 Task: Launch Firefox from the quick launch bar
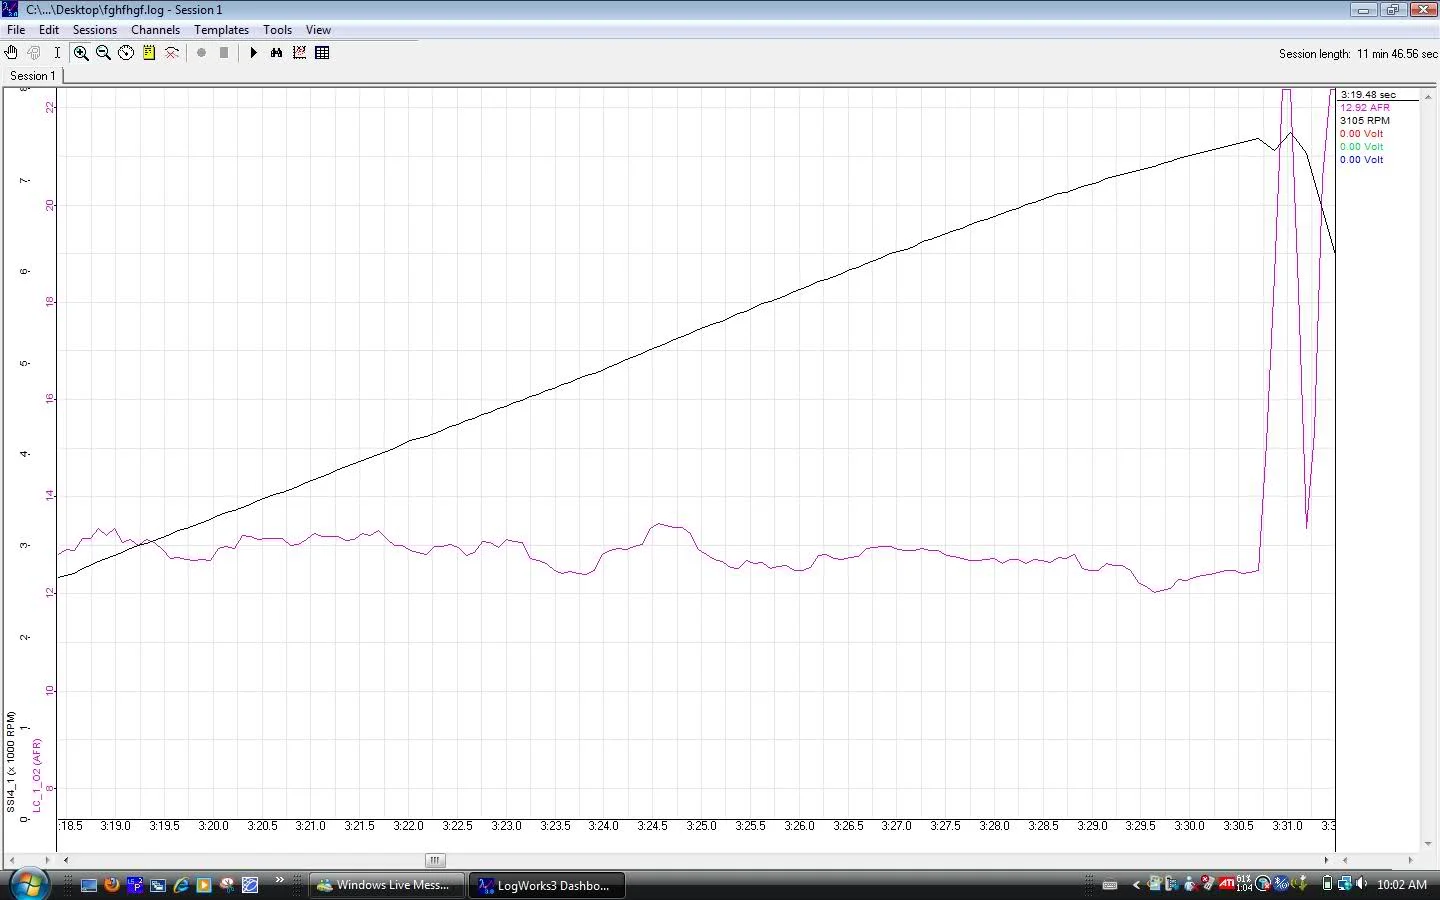click(x=112, y=885)
